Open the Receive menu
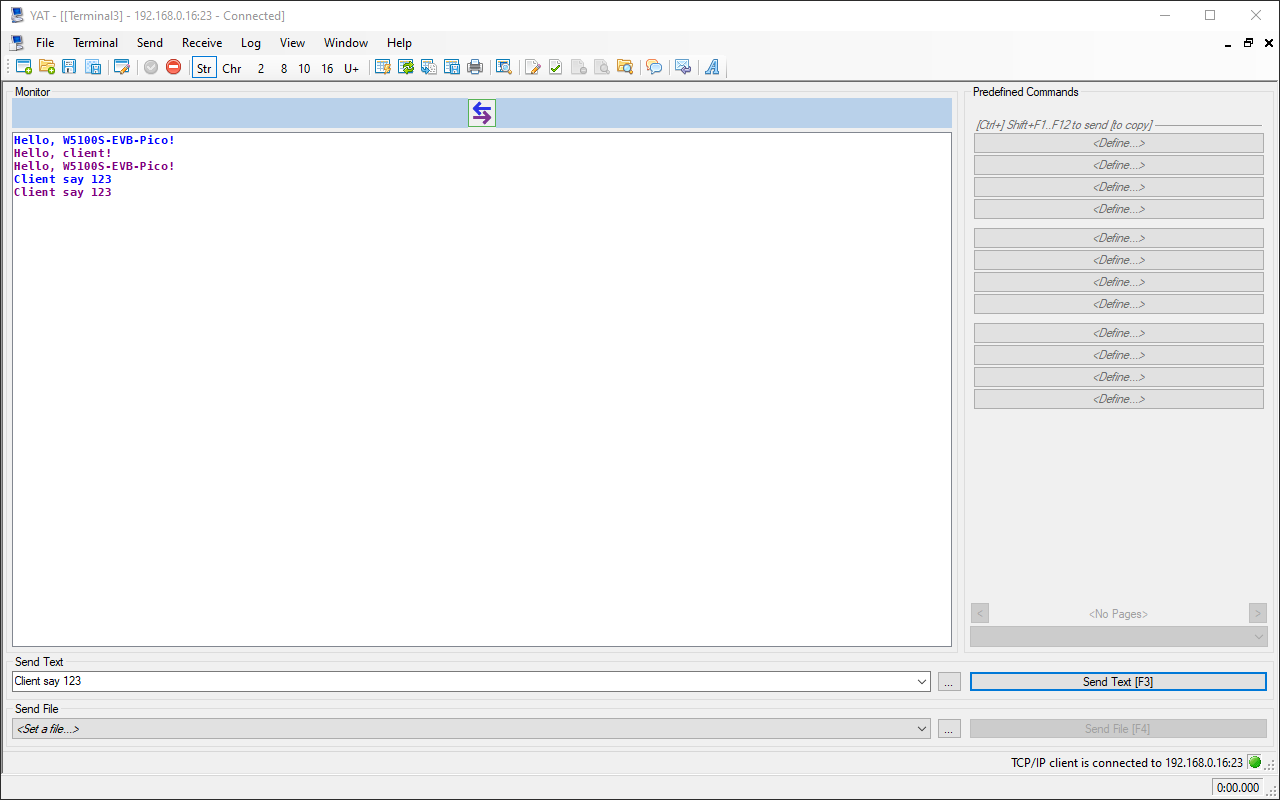Viewport: 1280px width, 800px height. pyautogui.click(x=202, y=43)
